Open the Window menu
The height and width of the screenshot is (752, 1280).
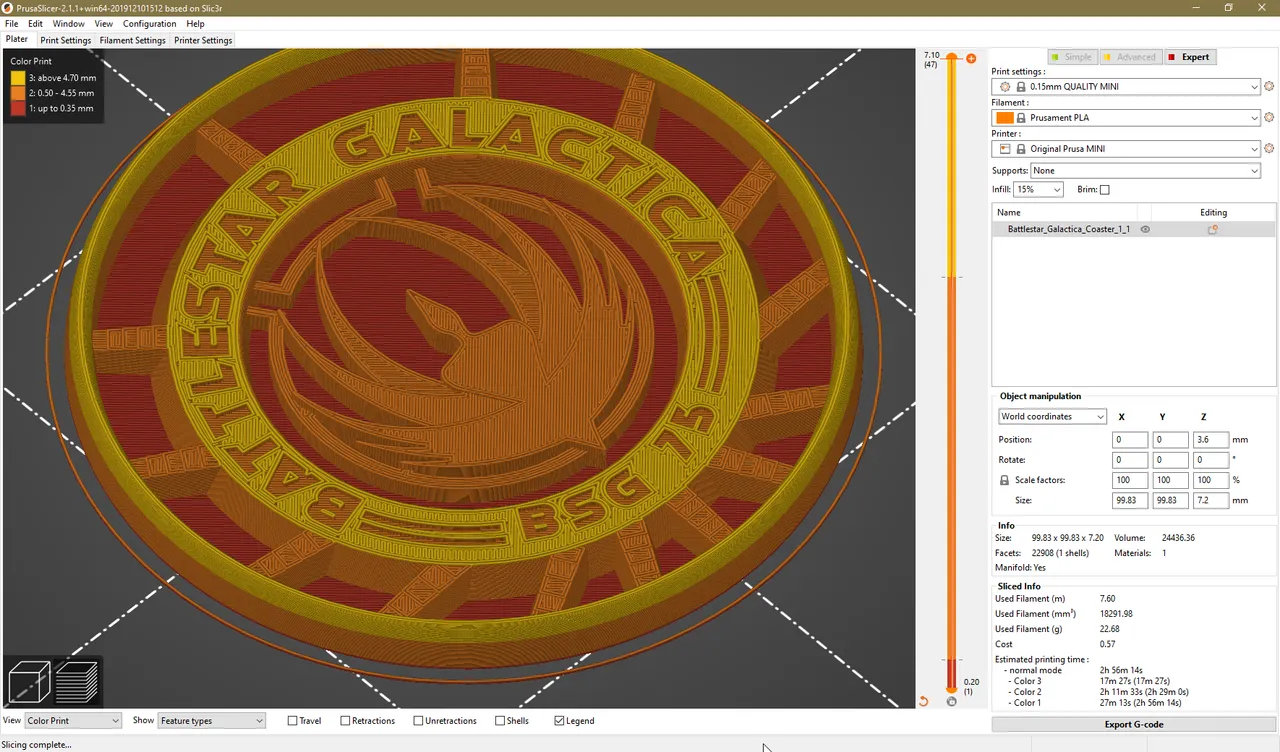point(68,24)
